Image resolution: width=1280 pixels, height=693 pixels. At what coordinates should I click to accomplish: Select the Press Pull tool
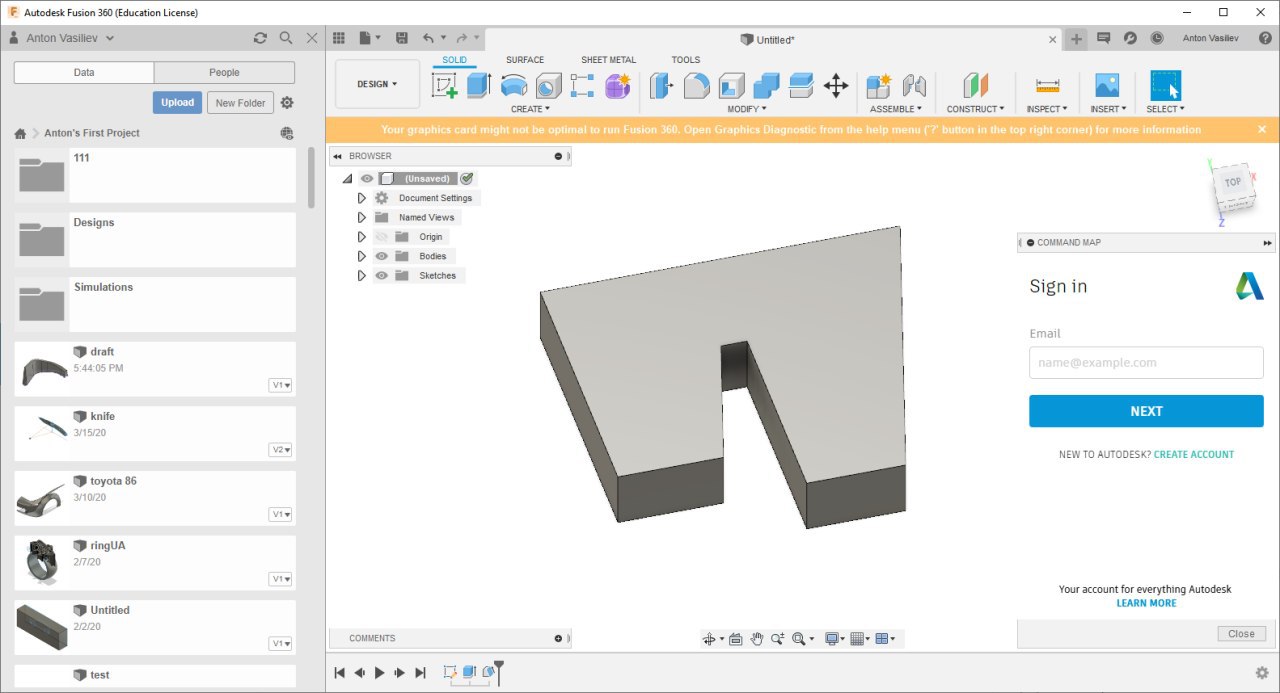[x=661, y=85]
